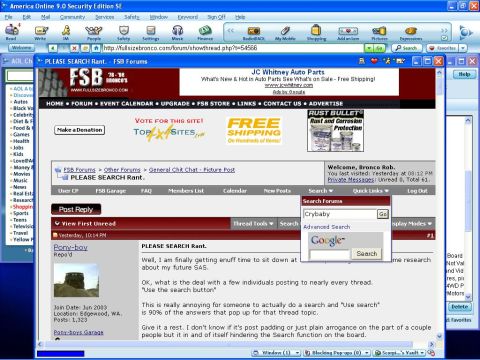Click Go button beside Crybaby search field
Image resolution: width=480 pixels, height=360 pixels.
[x=383, y=214]
